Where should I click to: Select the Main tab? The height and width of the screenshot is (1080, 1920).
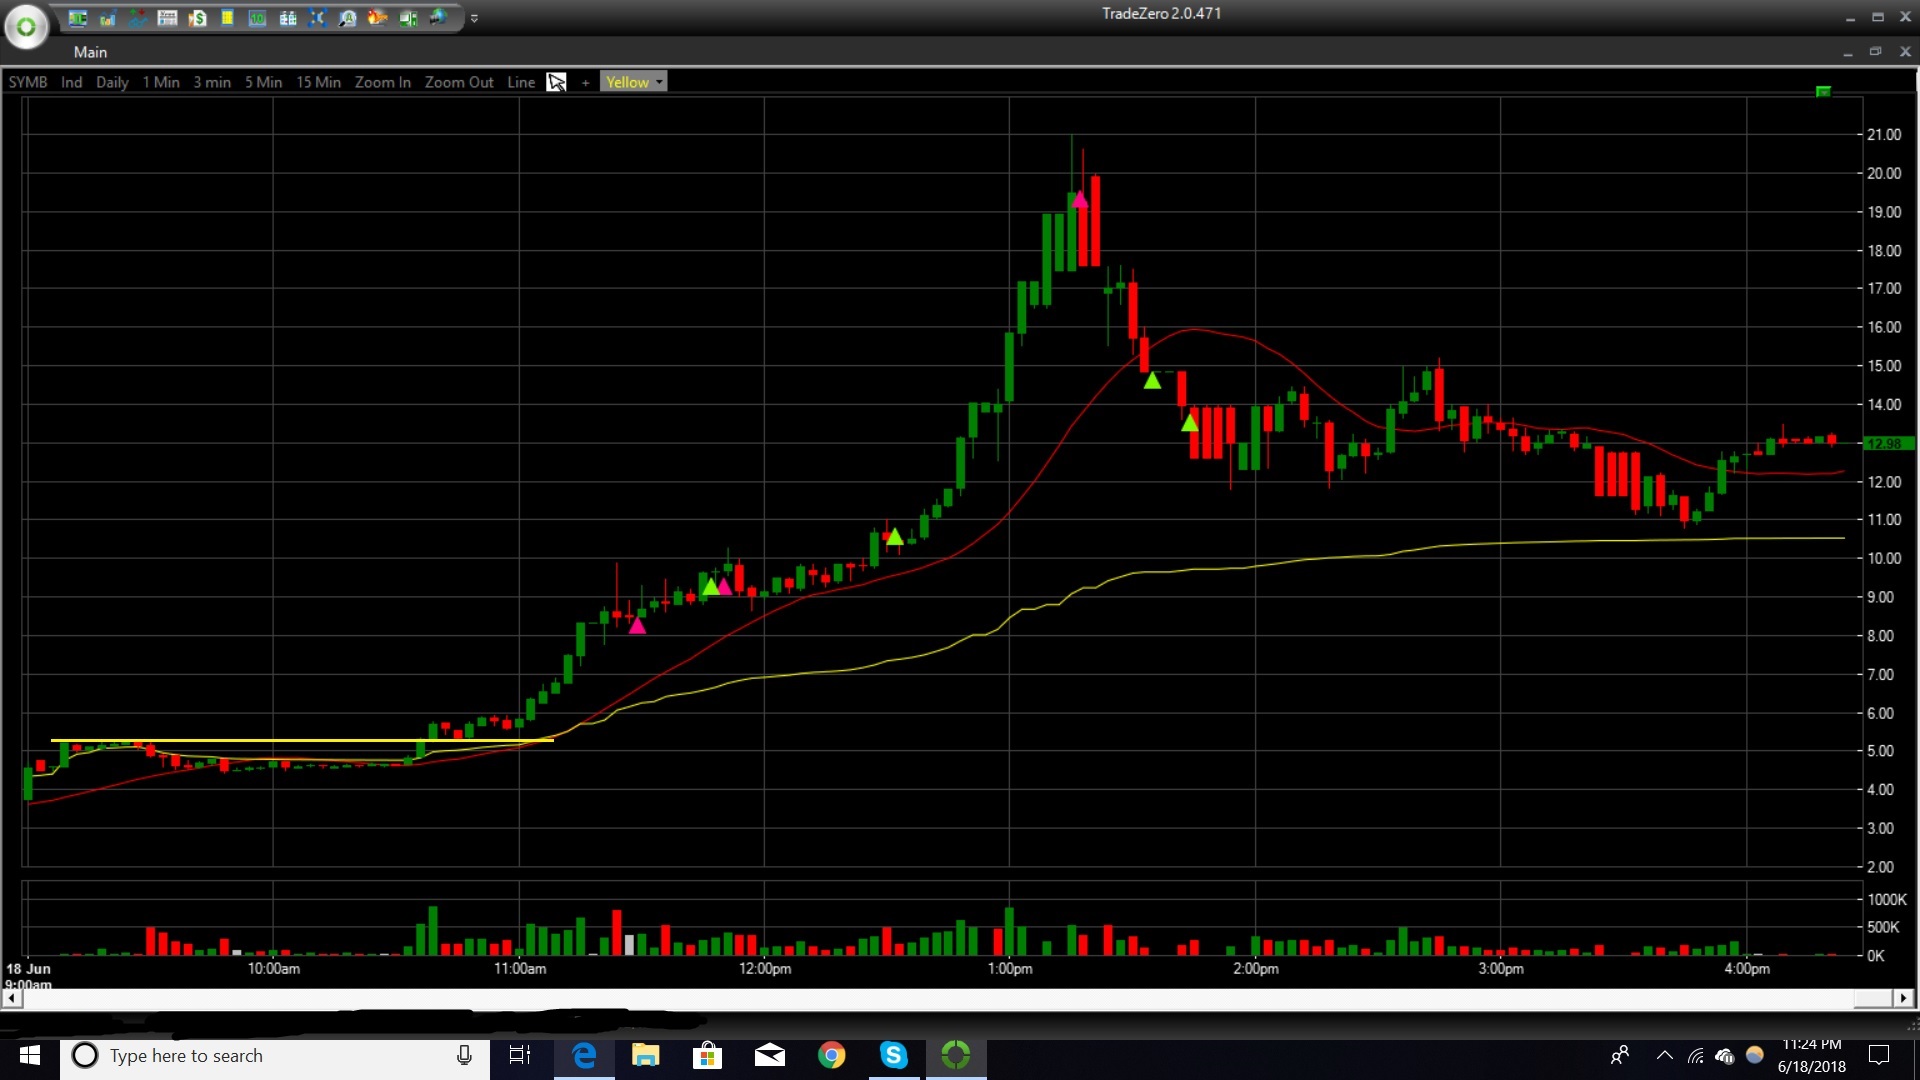tap(90, 52)
